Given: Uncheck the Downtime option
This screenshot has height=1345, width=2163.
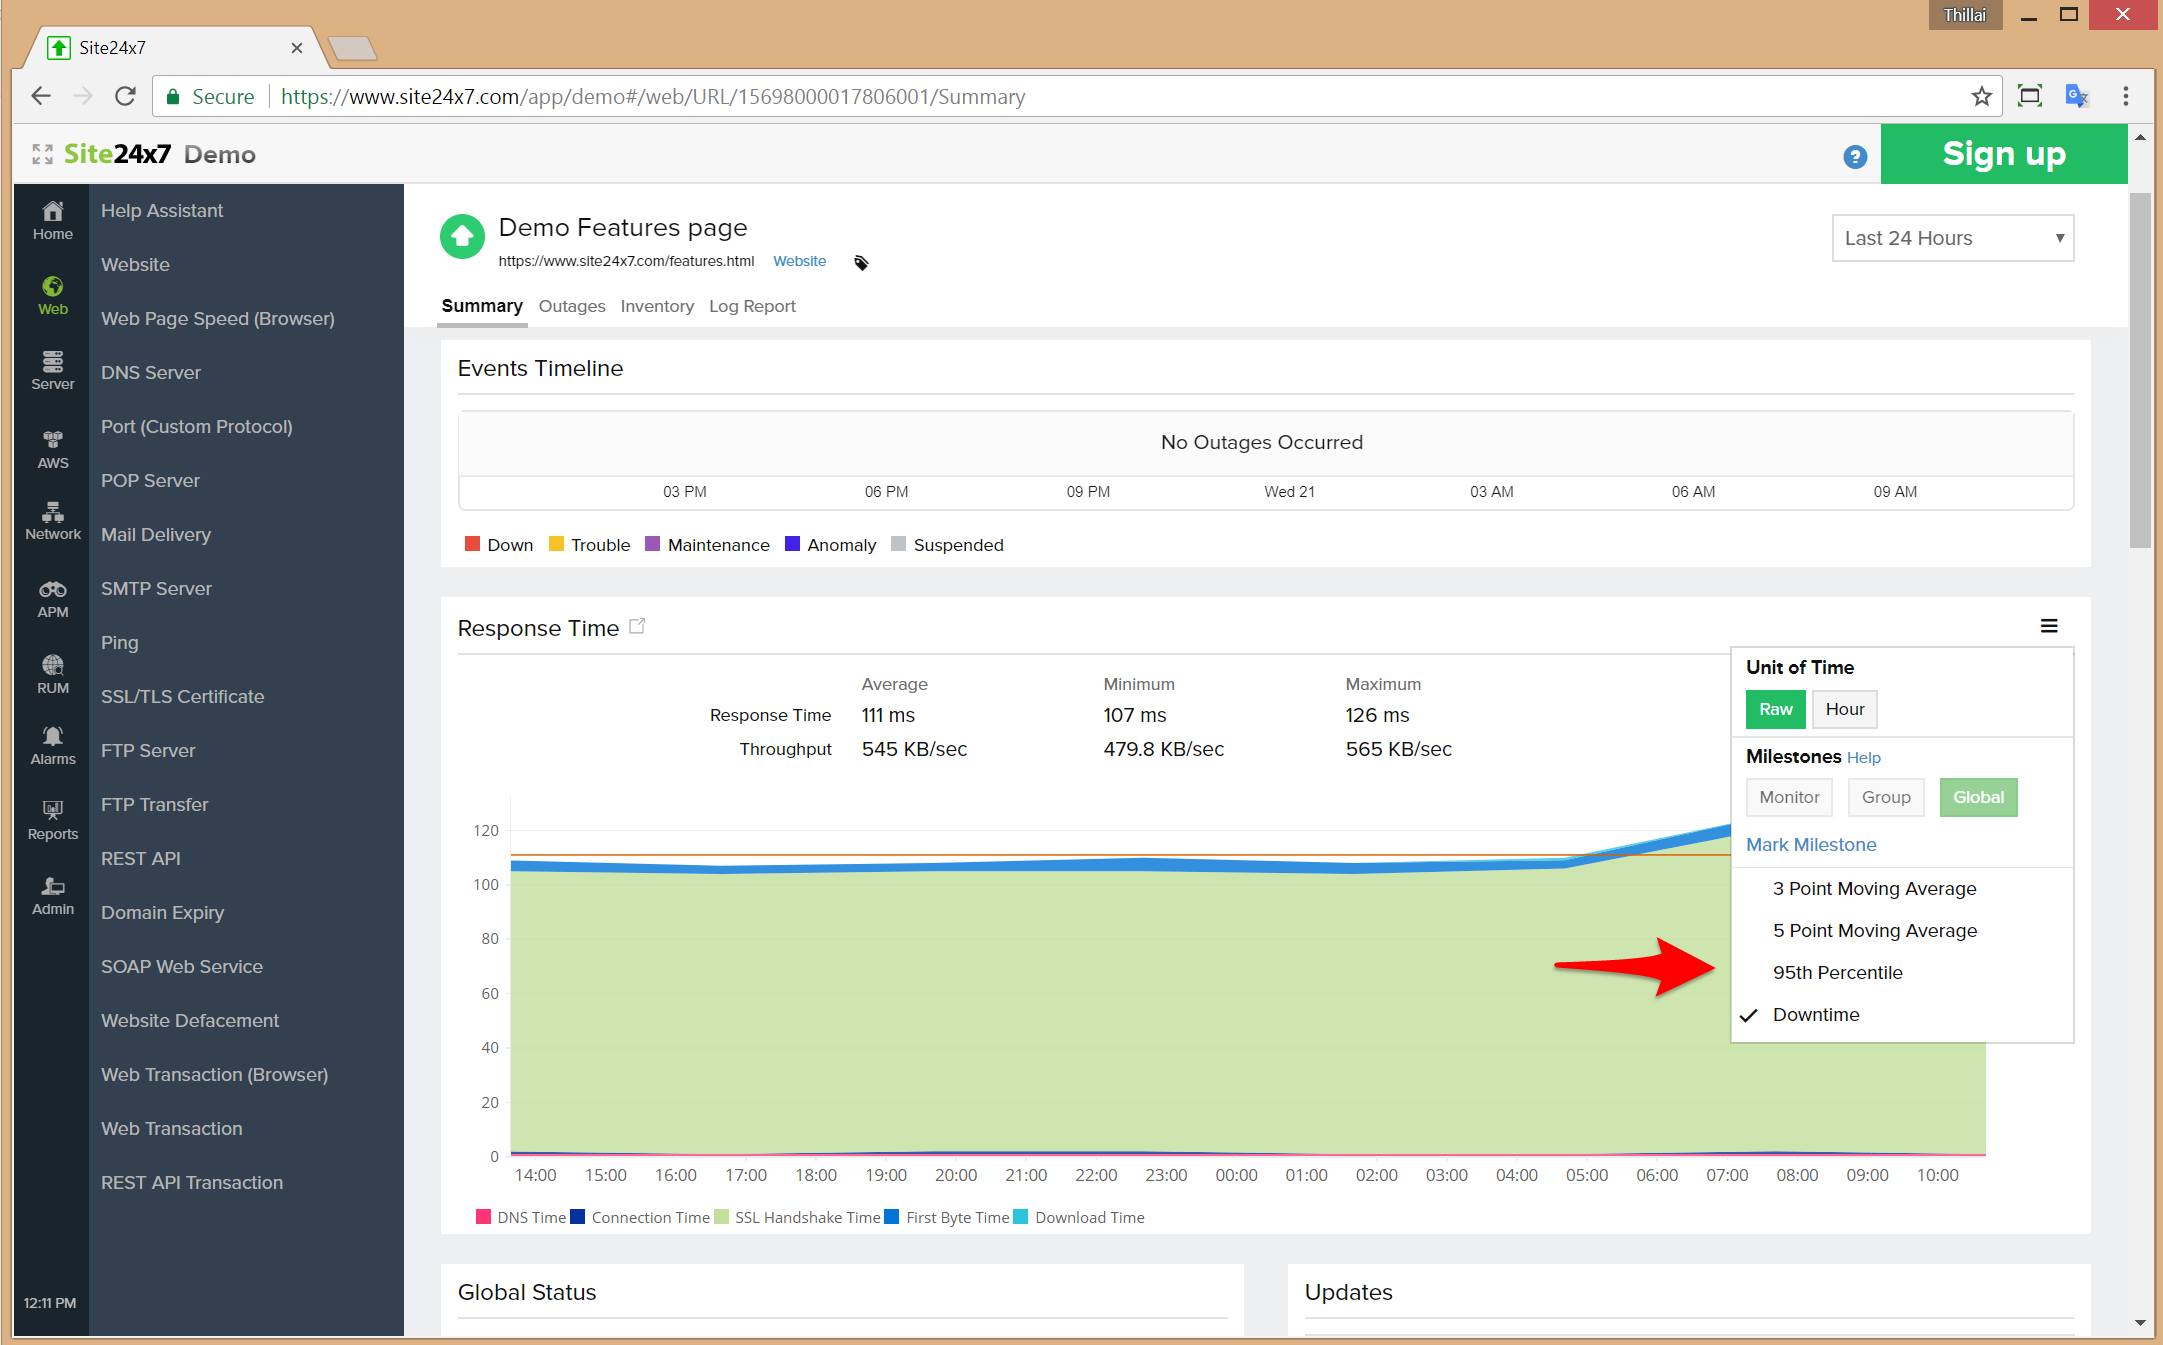Looking at the screenshot, I should (x=1815, y=1015).
